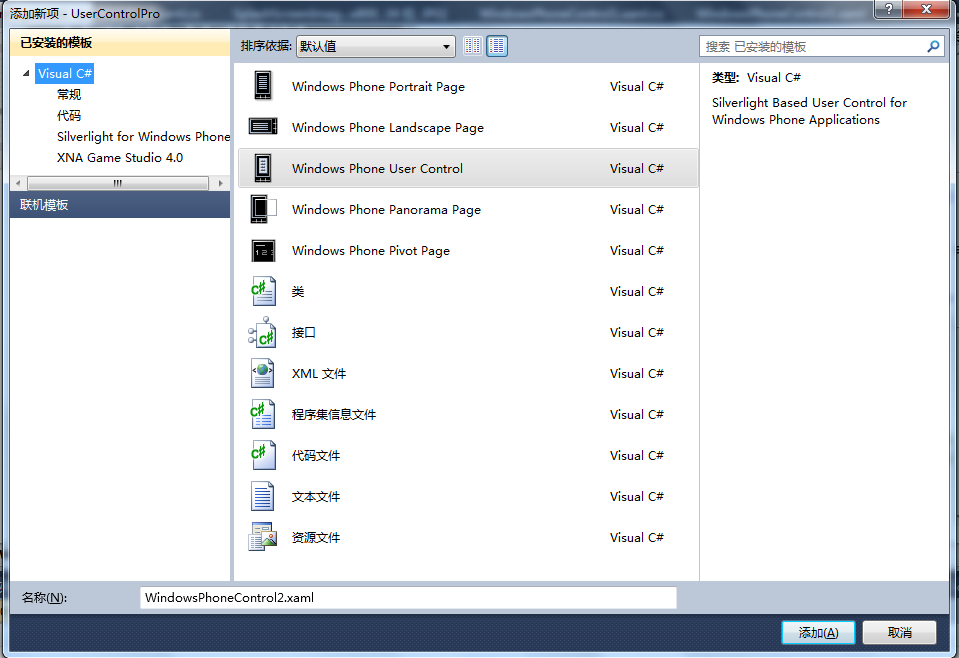Select the 程序集信息文件 template name
This screenshot has width=959, height=658.
334,414
